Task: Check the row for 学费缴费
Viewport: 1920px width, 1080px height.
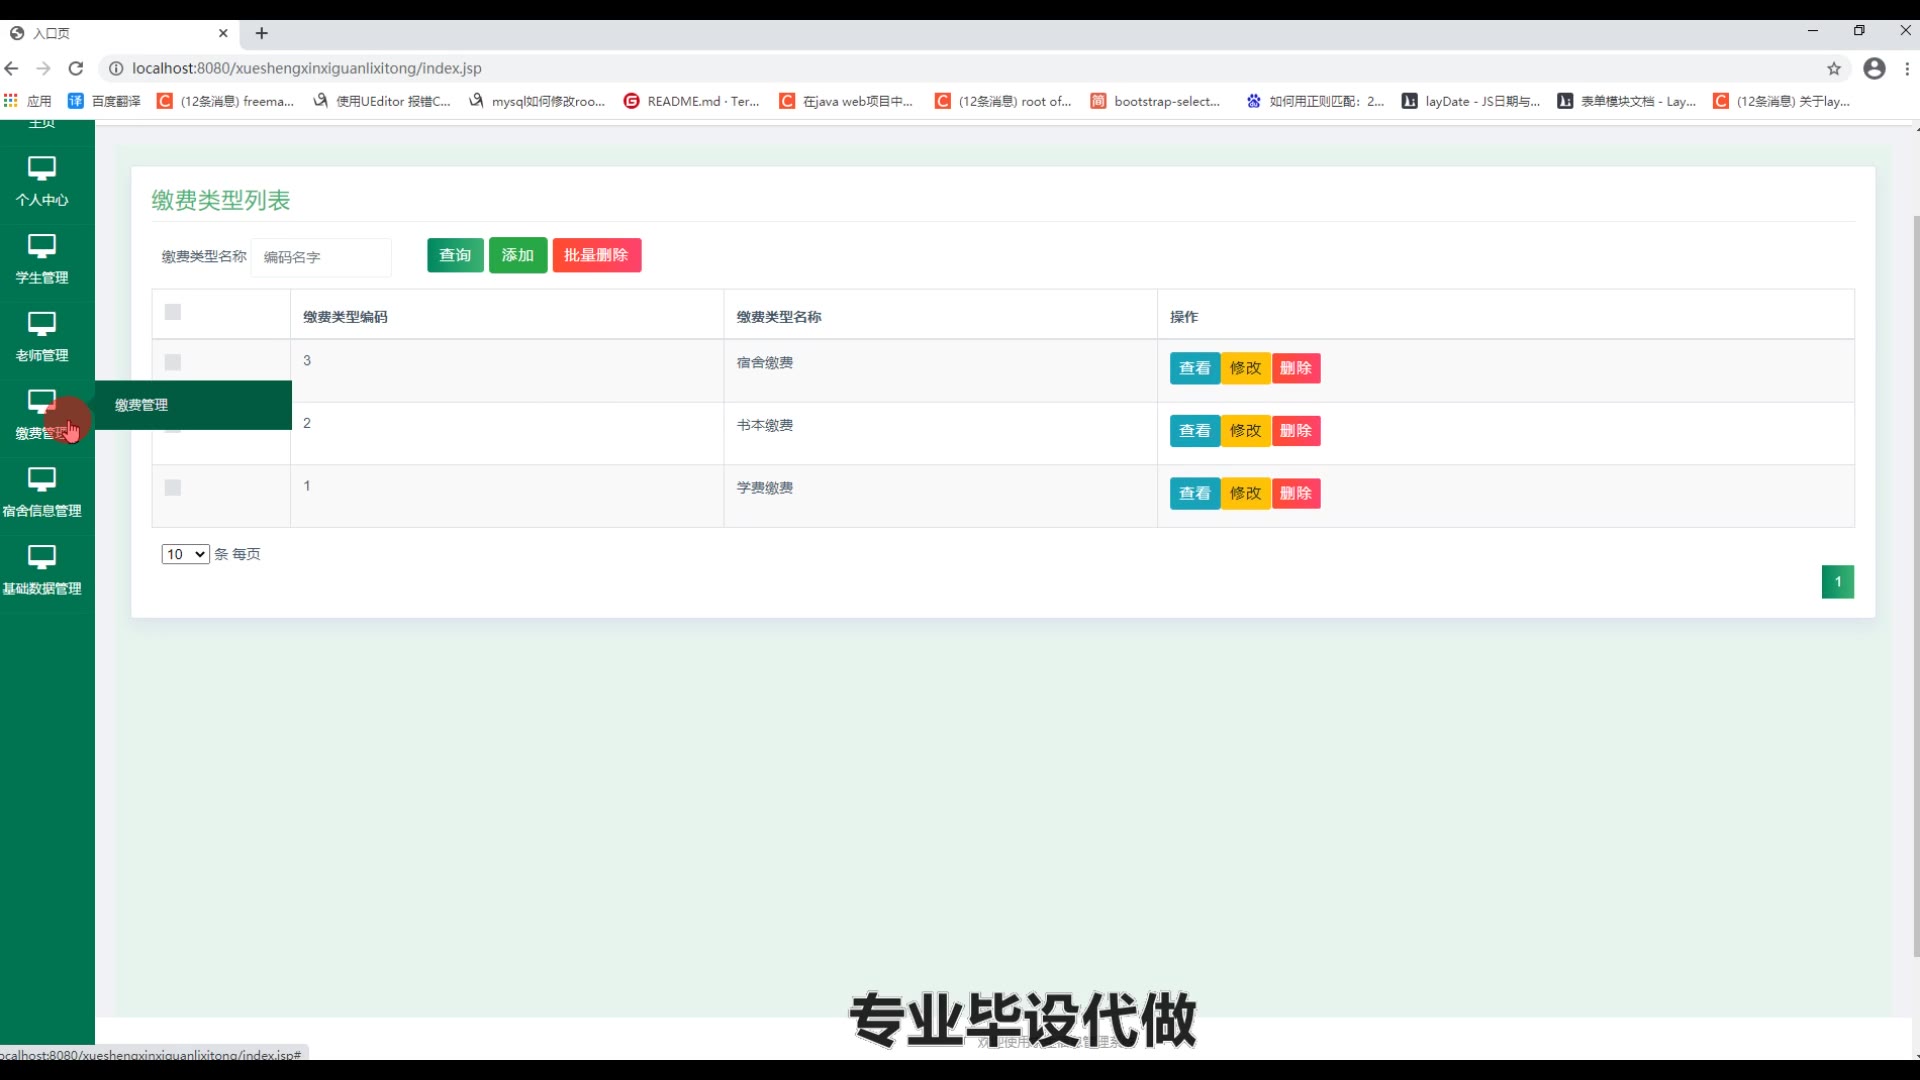Action: [173, 488]
